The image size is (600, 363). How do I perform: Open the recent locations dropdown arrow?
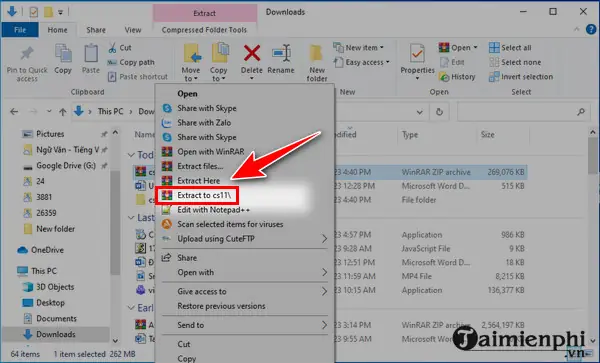pyautogui.click(x=49, y=112)
